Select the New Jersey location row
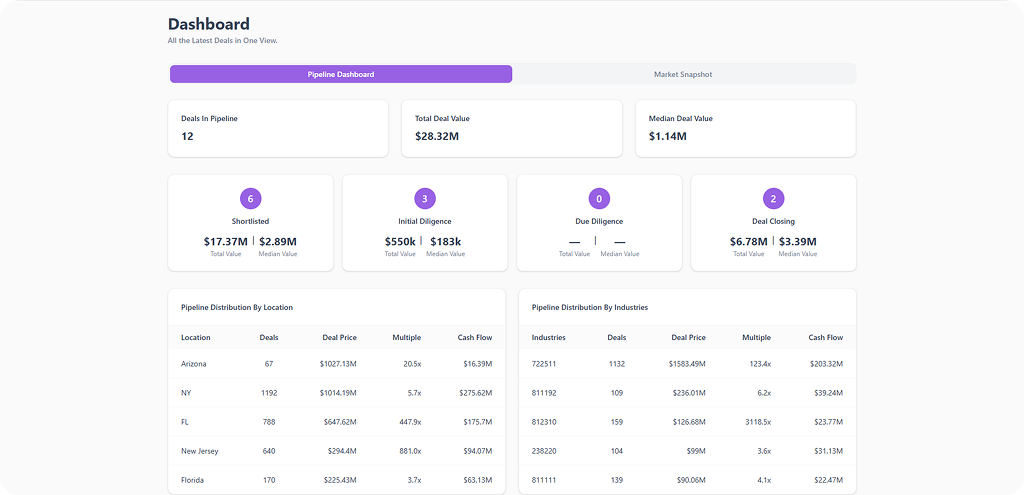1024x495 pixels. click(200, 451)
